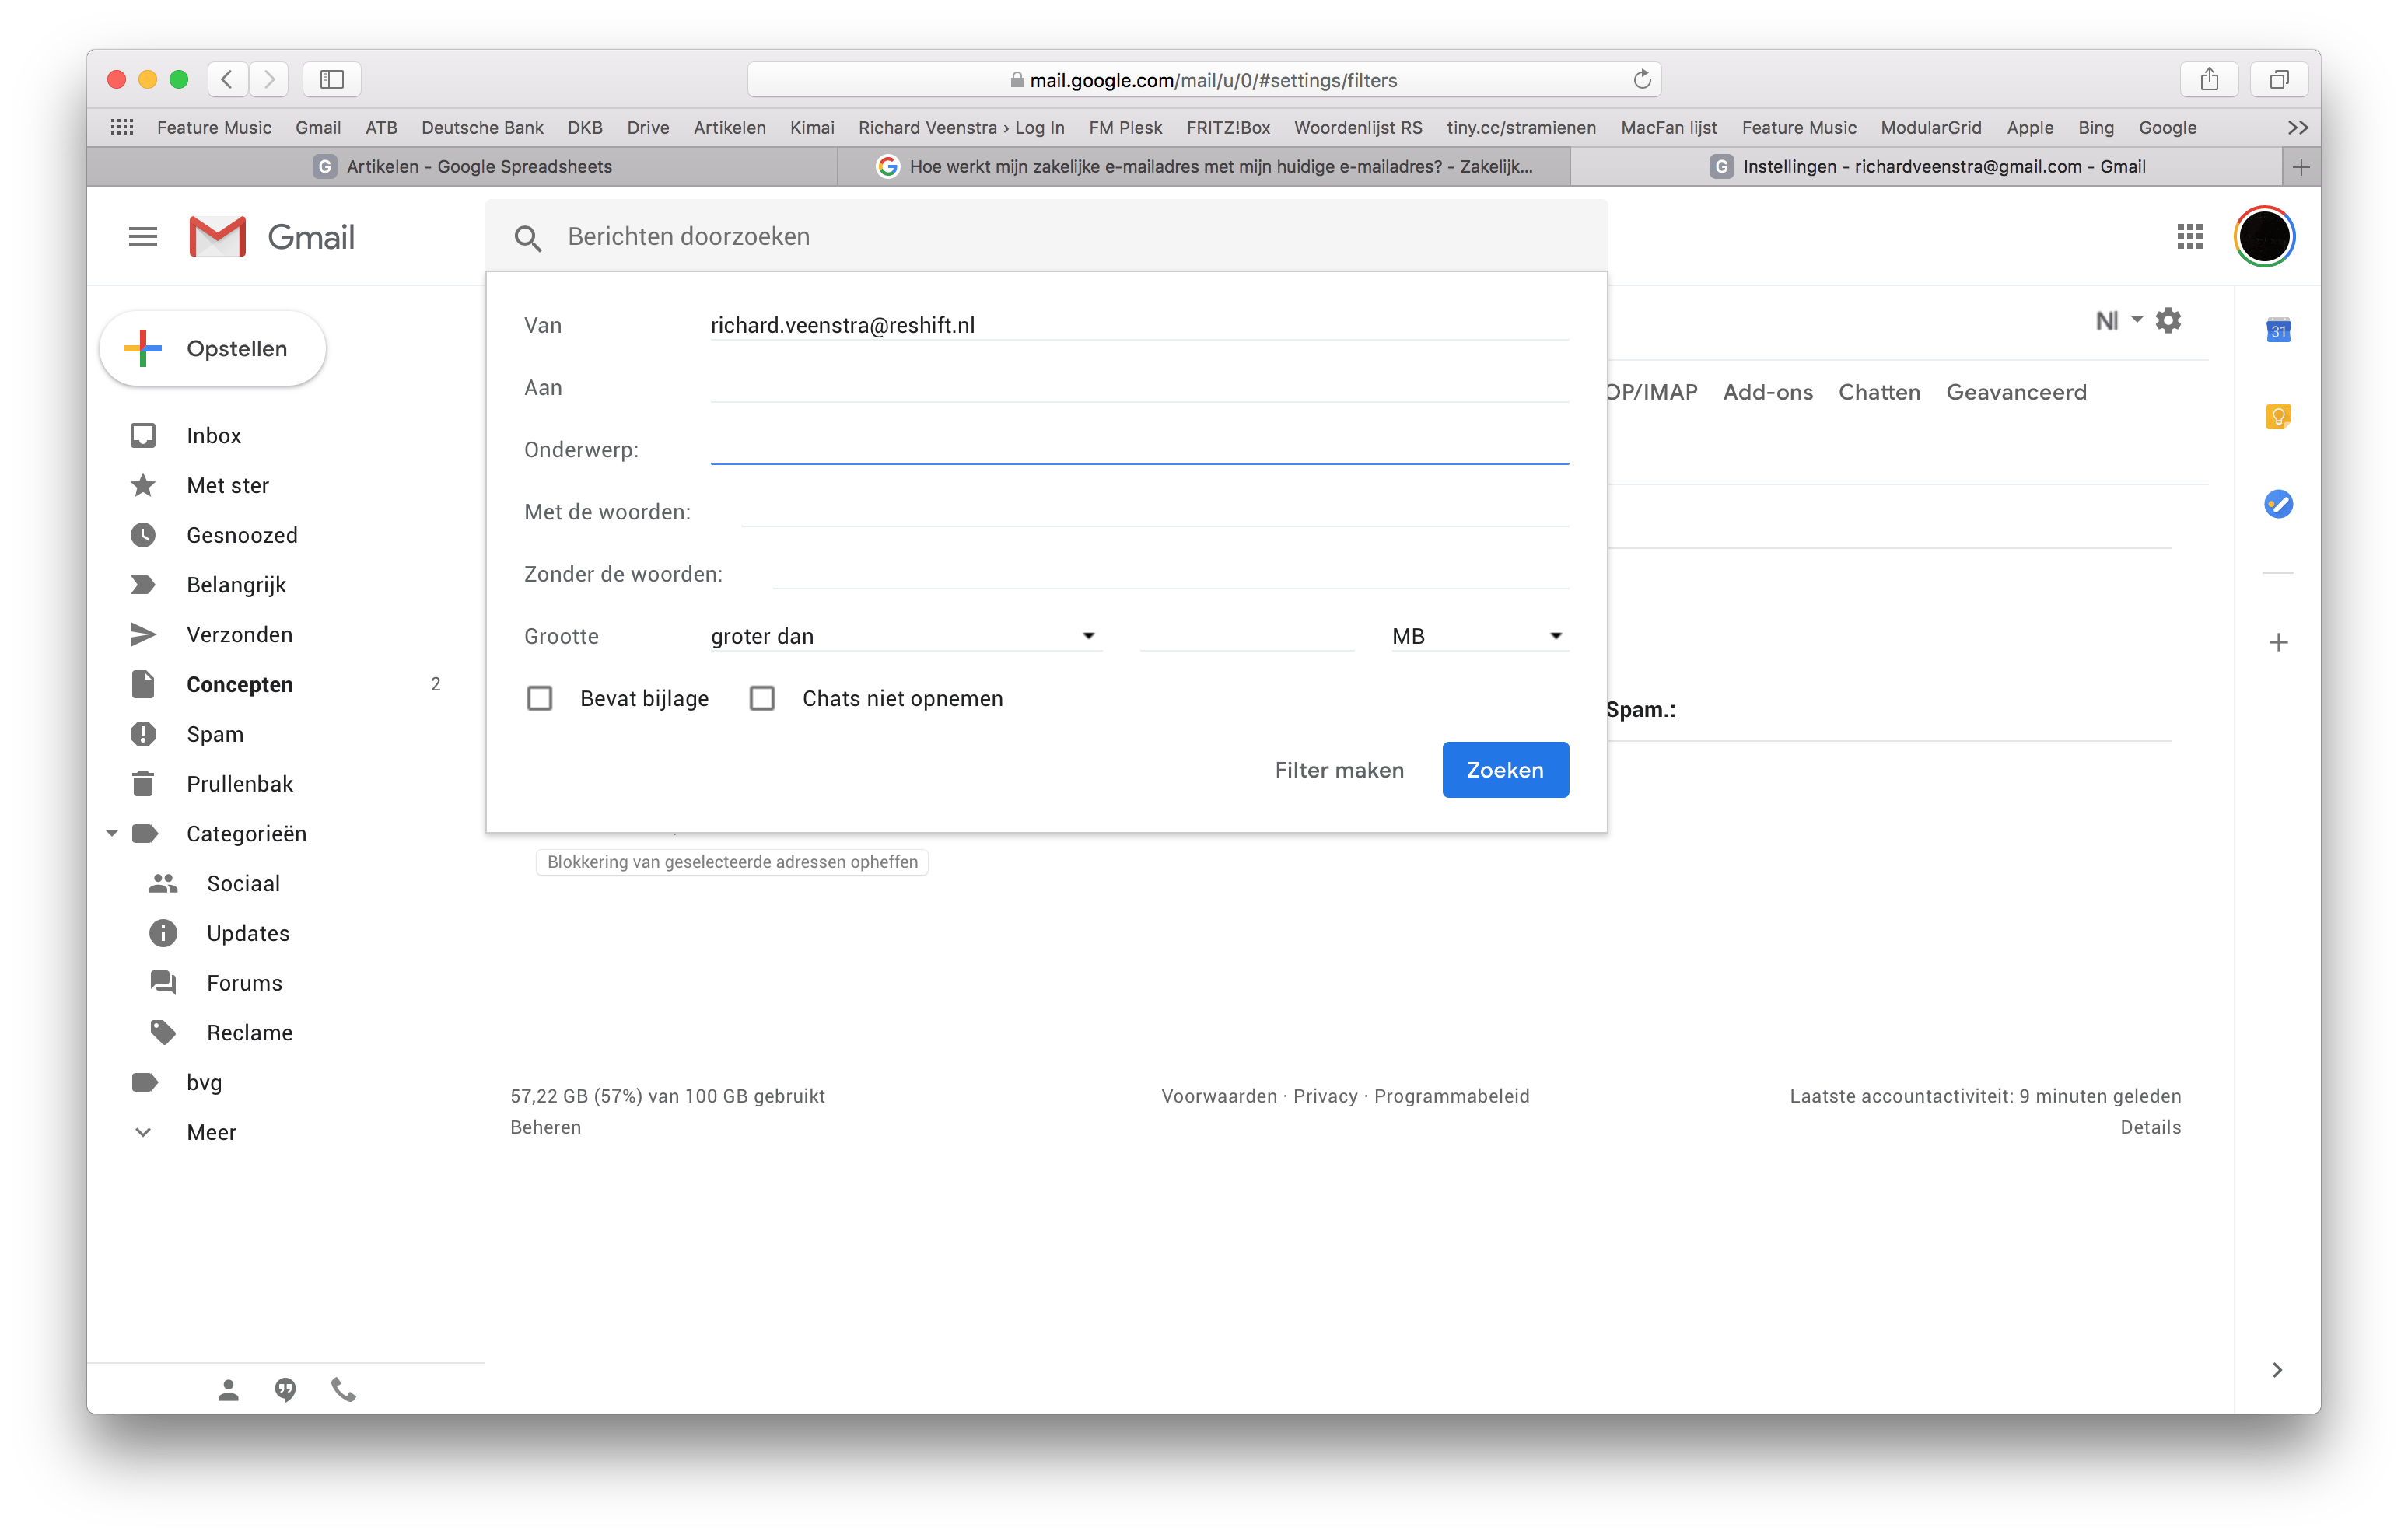Open Google Calendar side panel icon
Screen dimensions: 2408x1538
click(2278, 330)
